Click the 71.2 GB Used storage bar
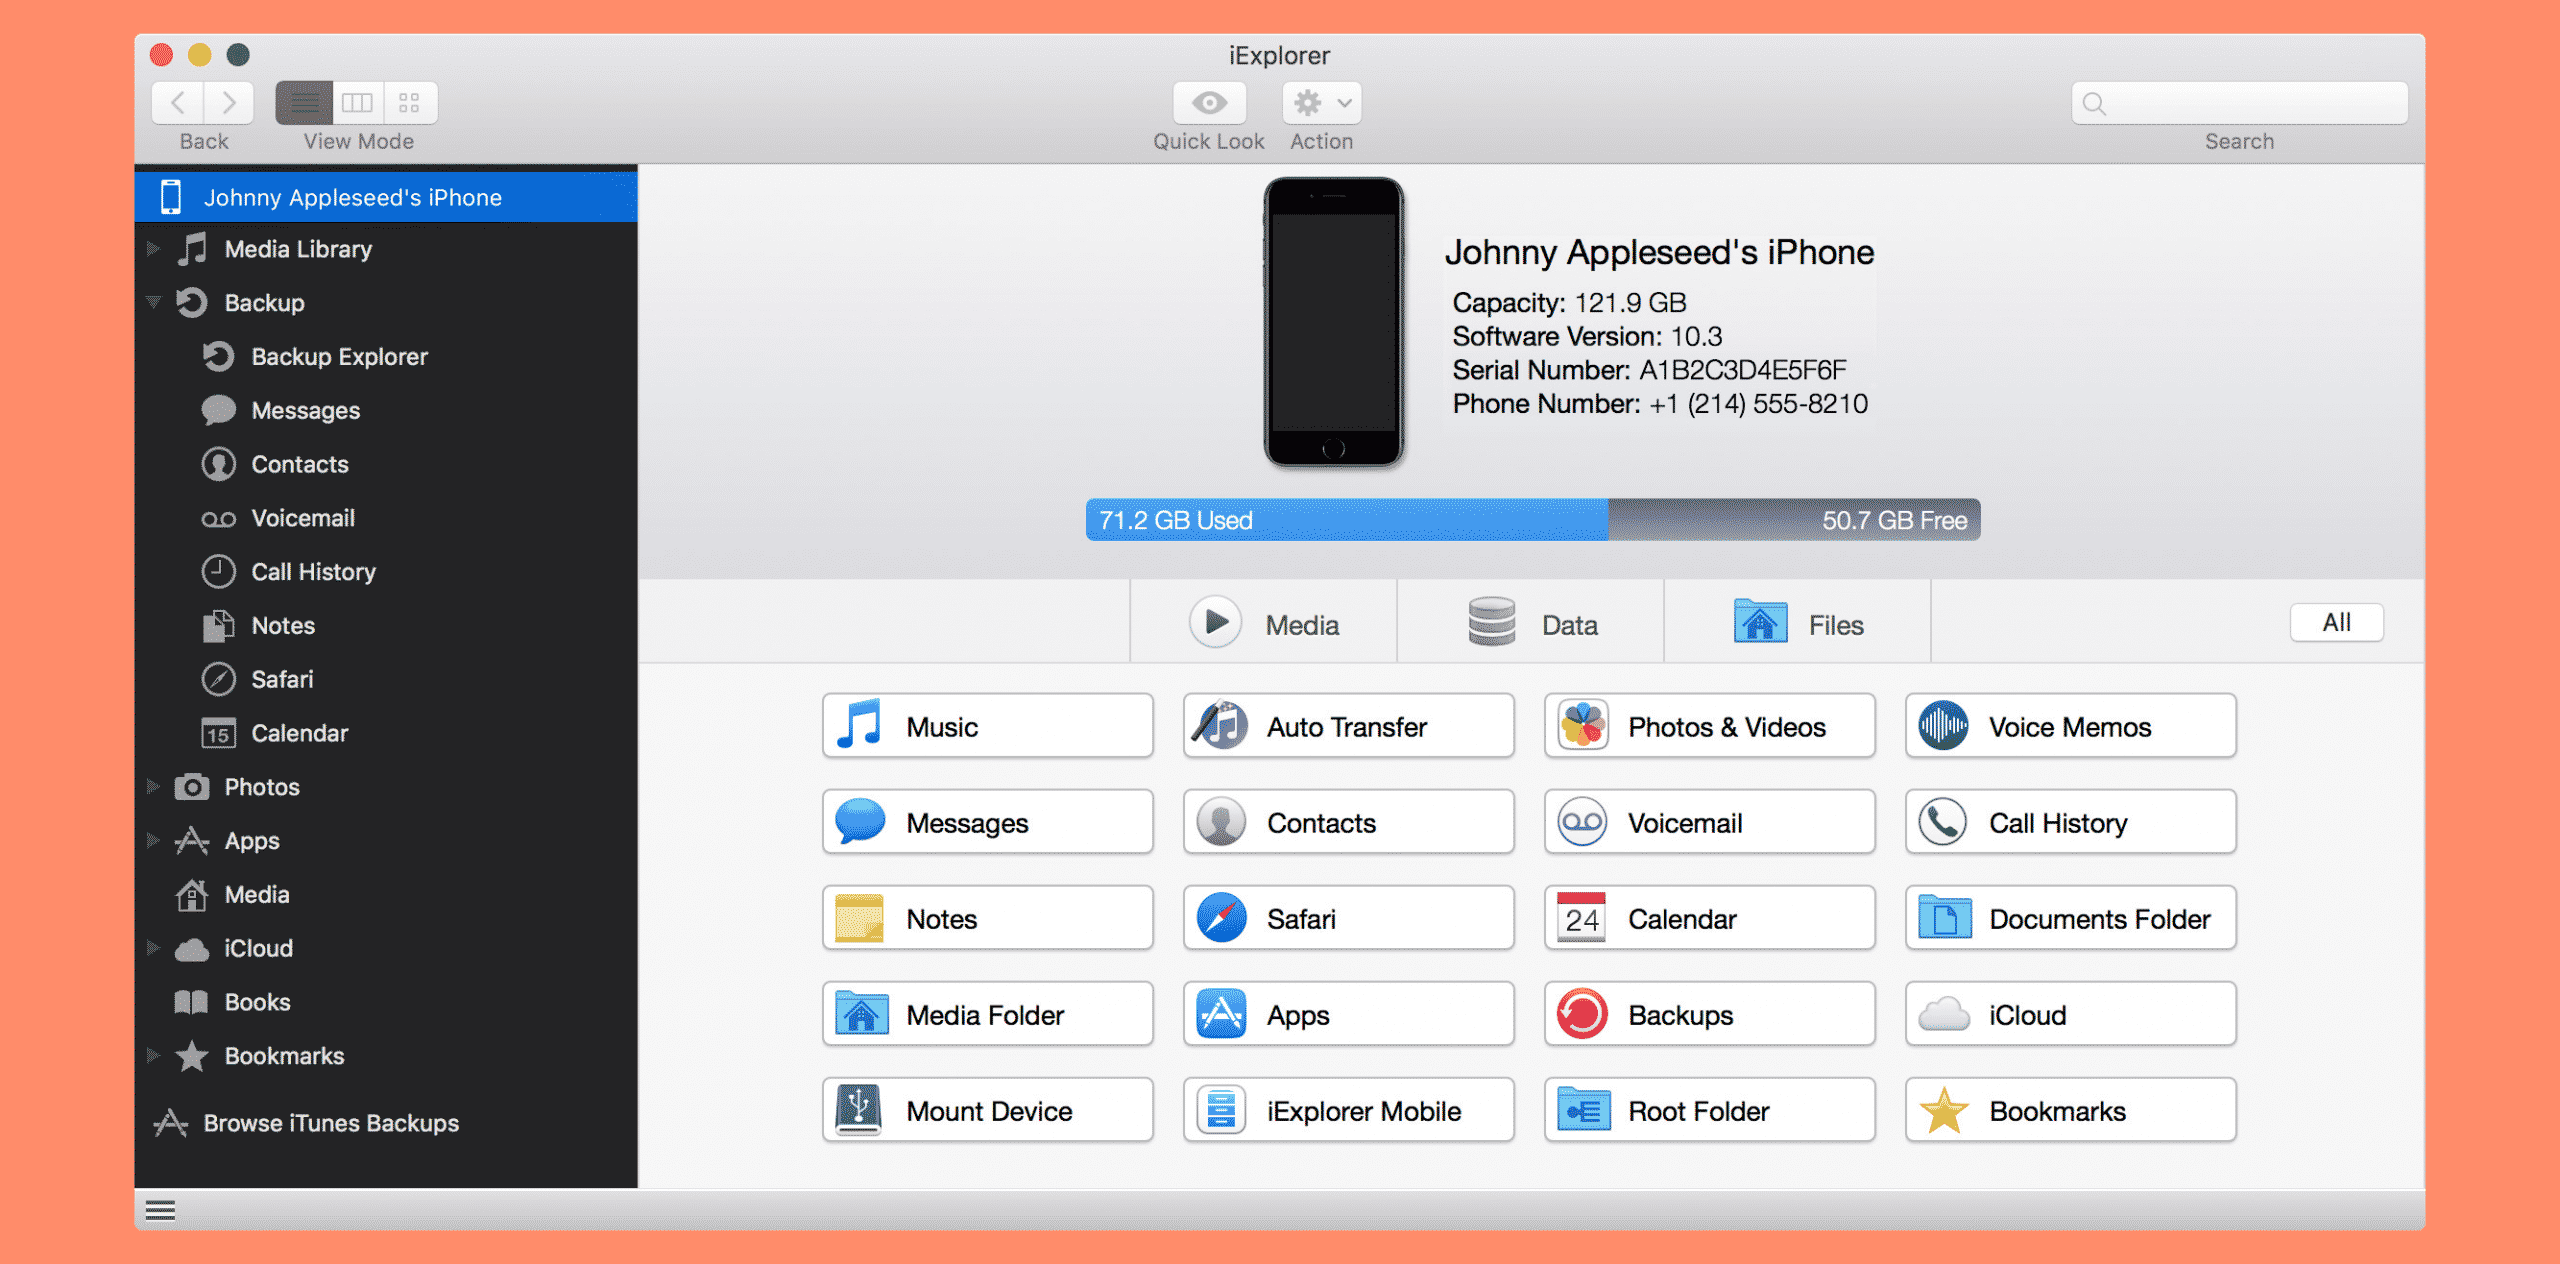The height and width of the screenshot is (1264, 2560). click(x=1347, y=520)
